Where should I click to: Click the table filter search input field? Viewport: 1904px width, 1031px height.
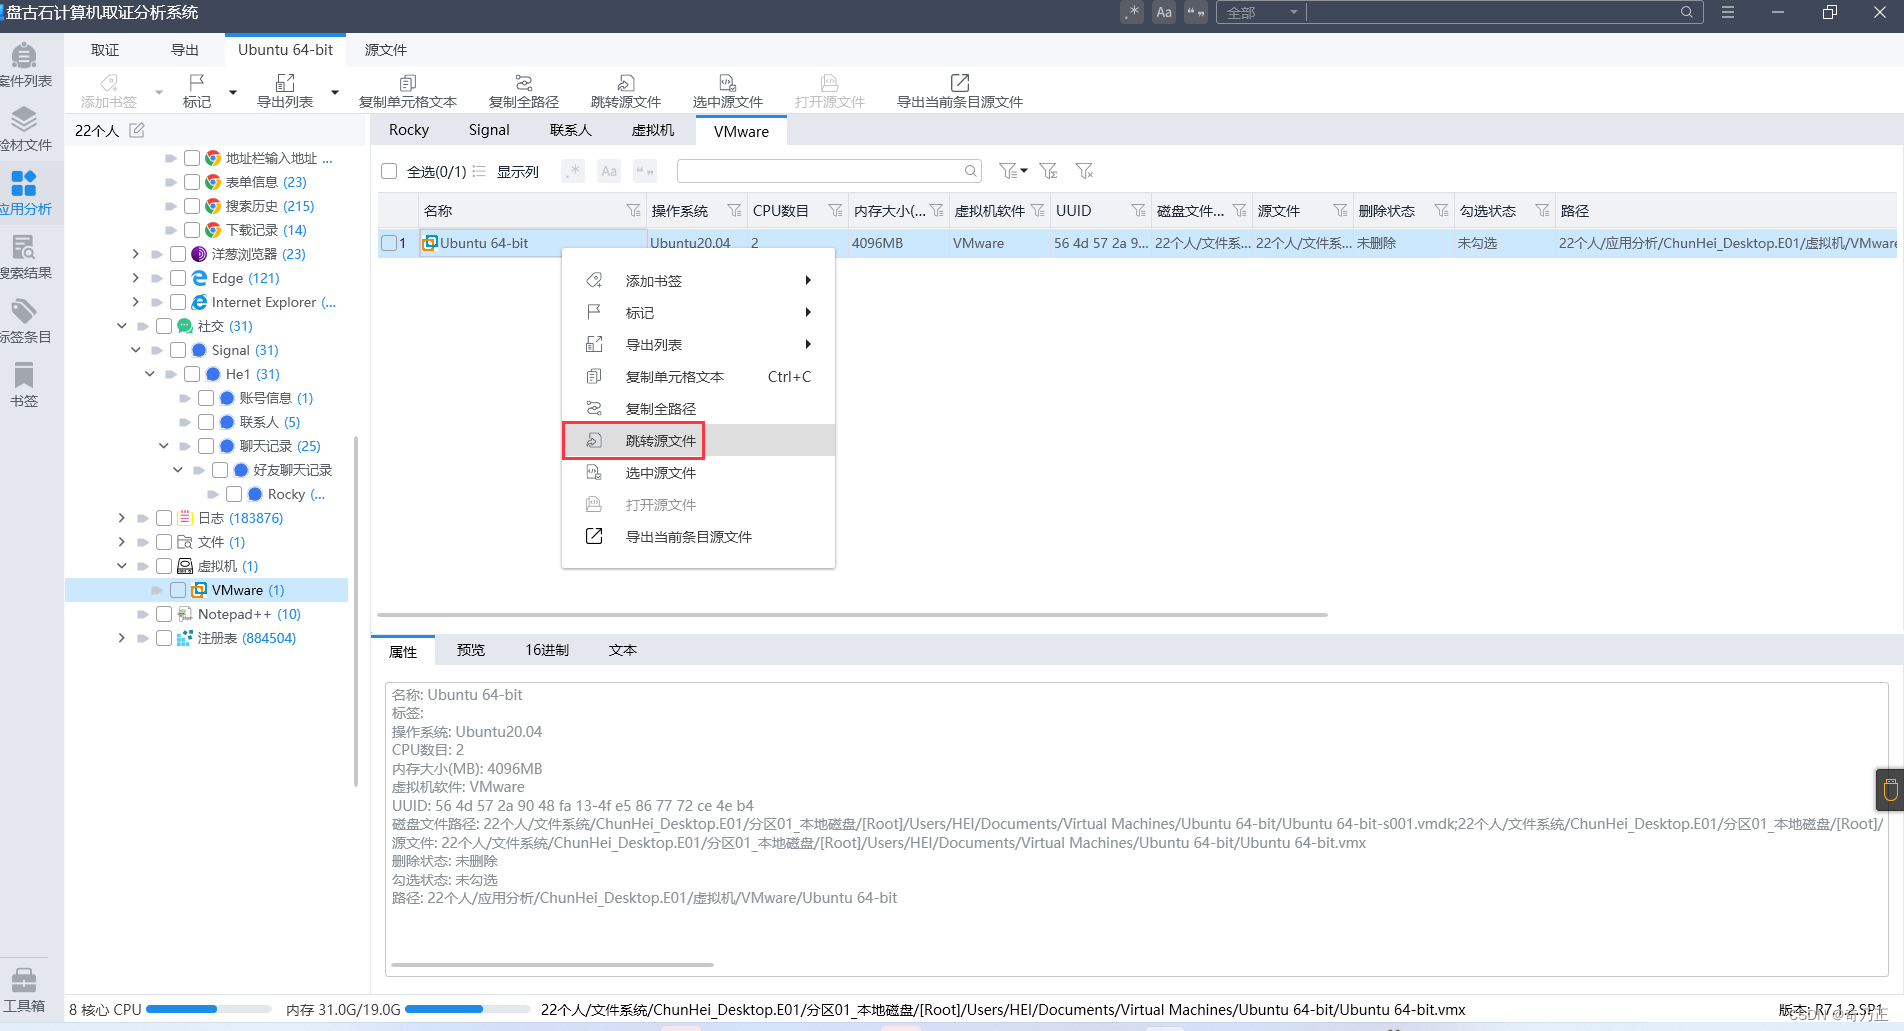point(820,171)
